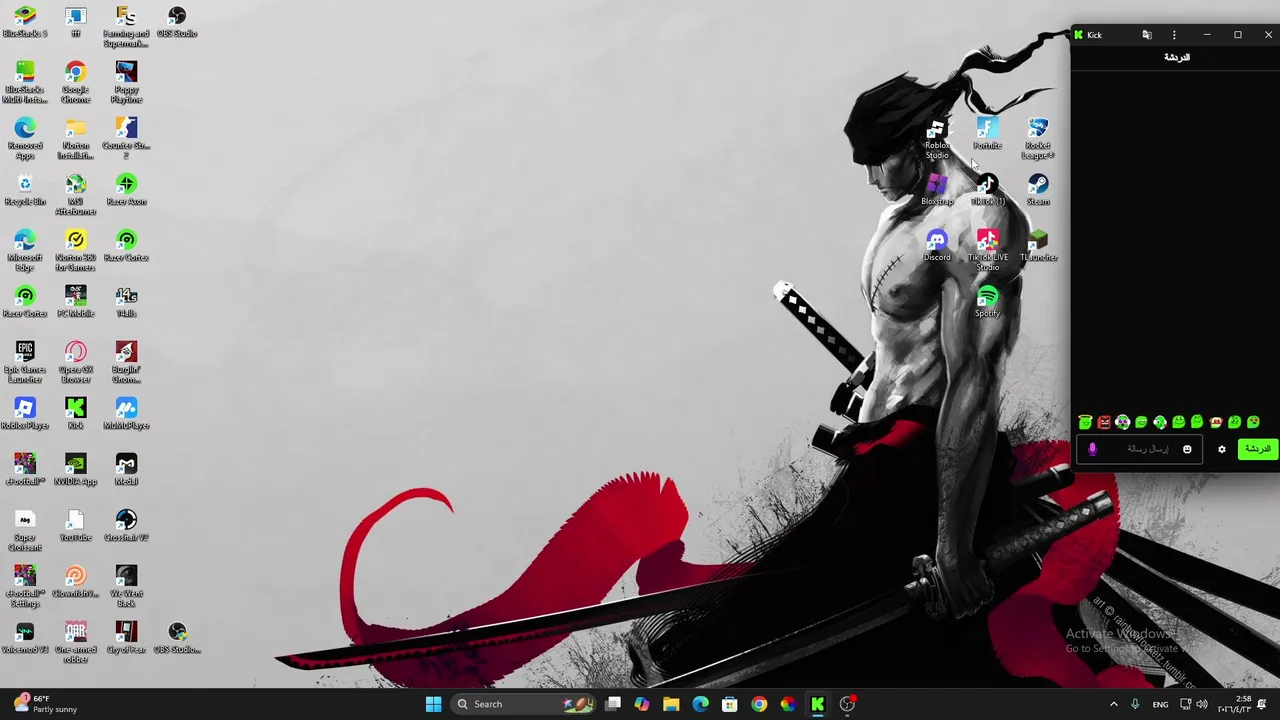Open Norton 360 for Gamers shortcut
1280x720 pixels.
click(x=76, y=250)
